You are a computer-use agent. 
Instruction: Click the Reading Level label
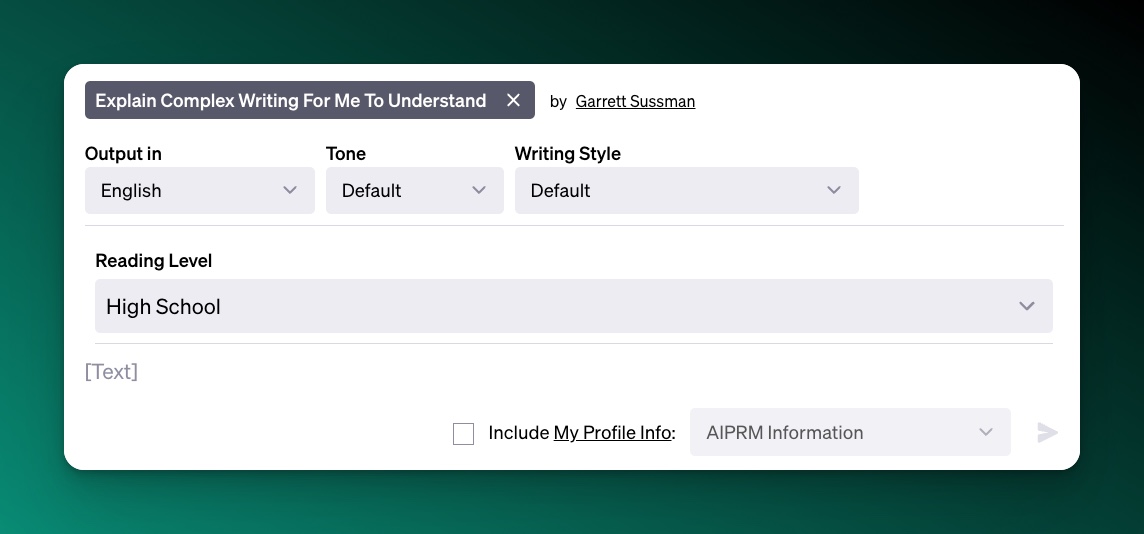[x=154, y=260]
